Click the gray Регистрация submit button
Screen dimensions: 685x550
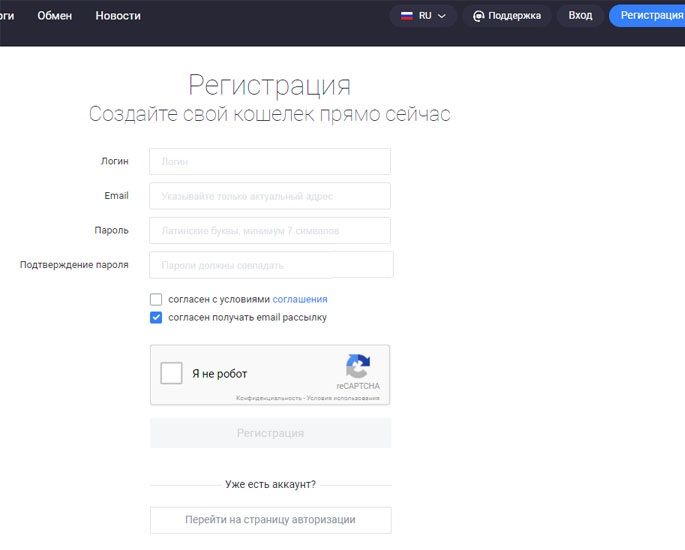270,433
